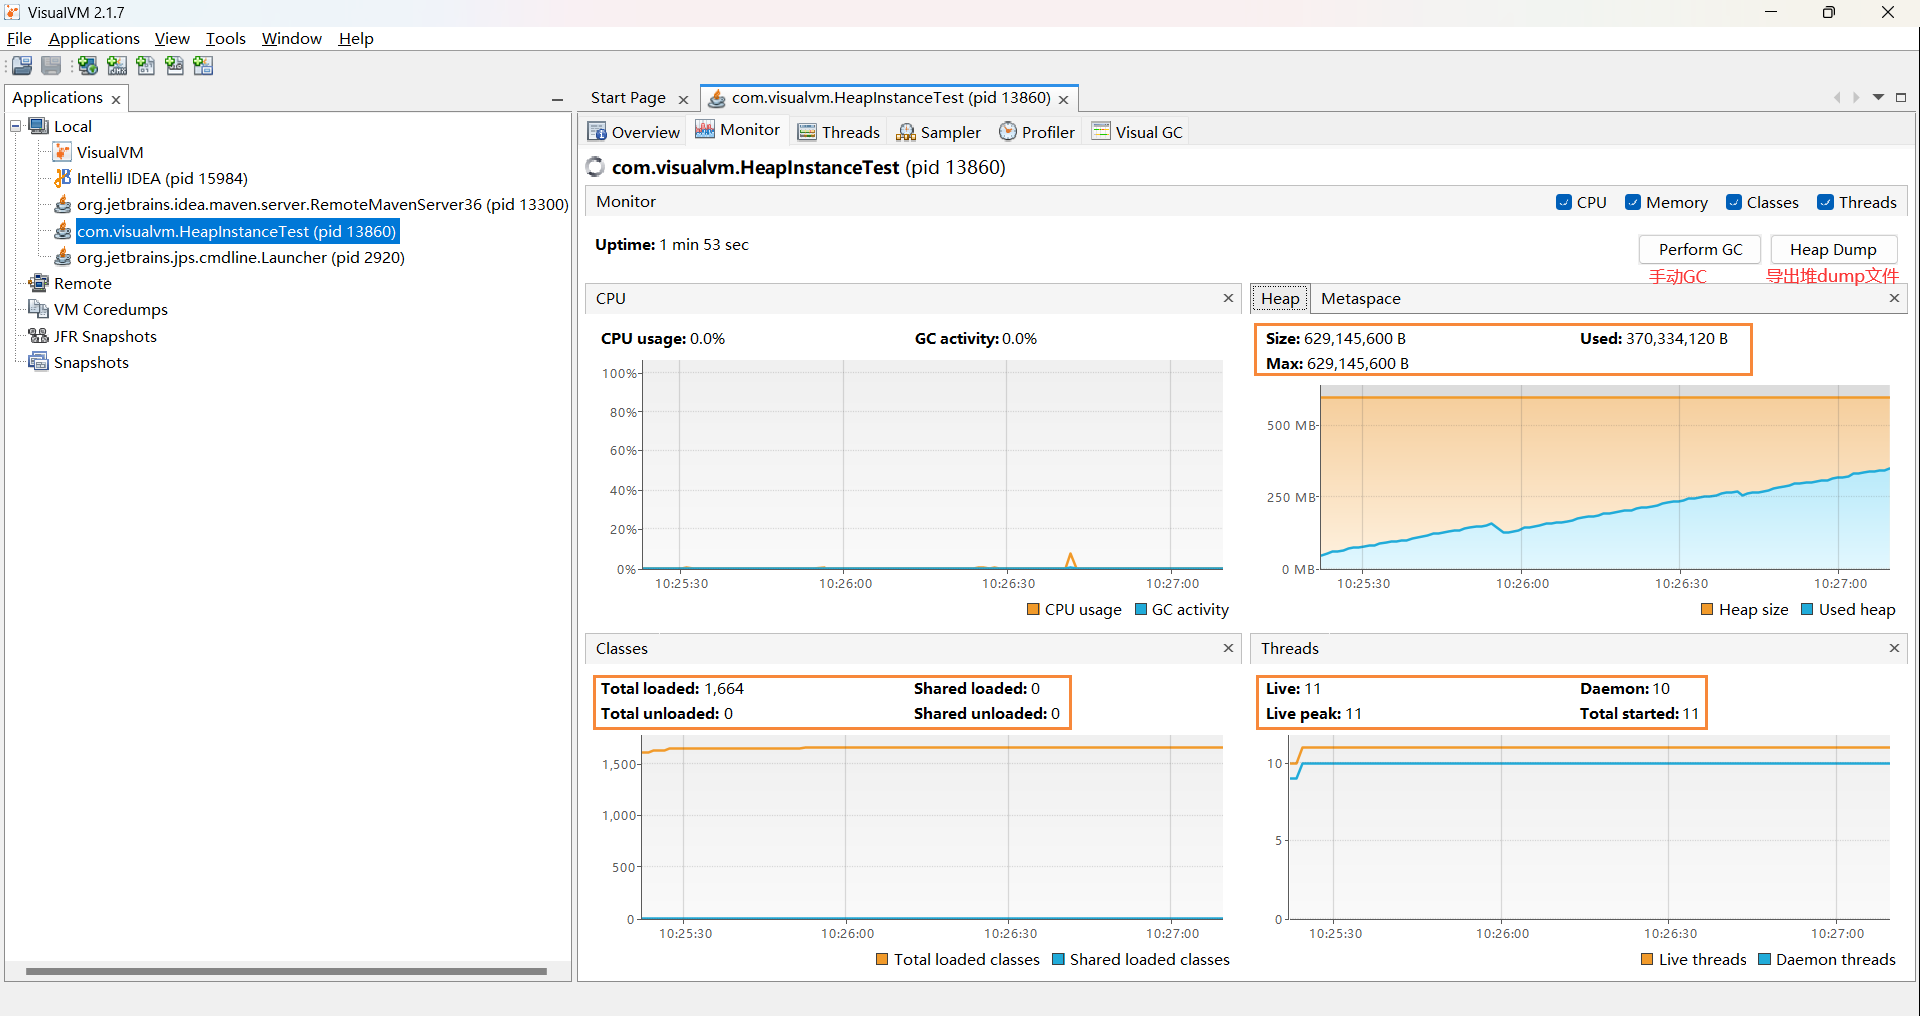Click the Local computer icon
The height and width of the screenshot is (1016, 1920).
[39, 126]
